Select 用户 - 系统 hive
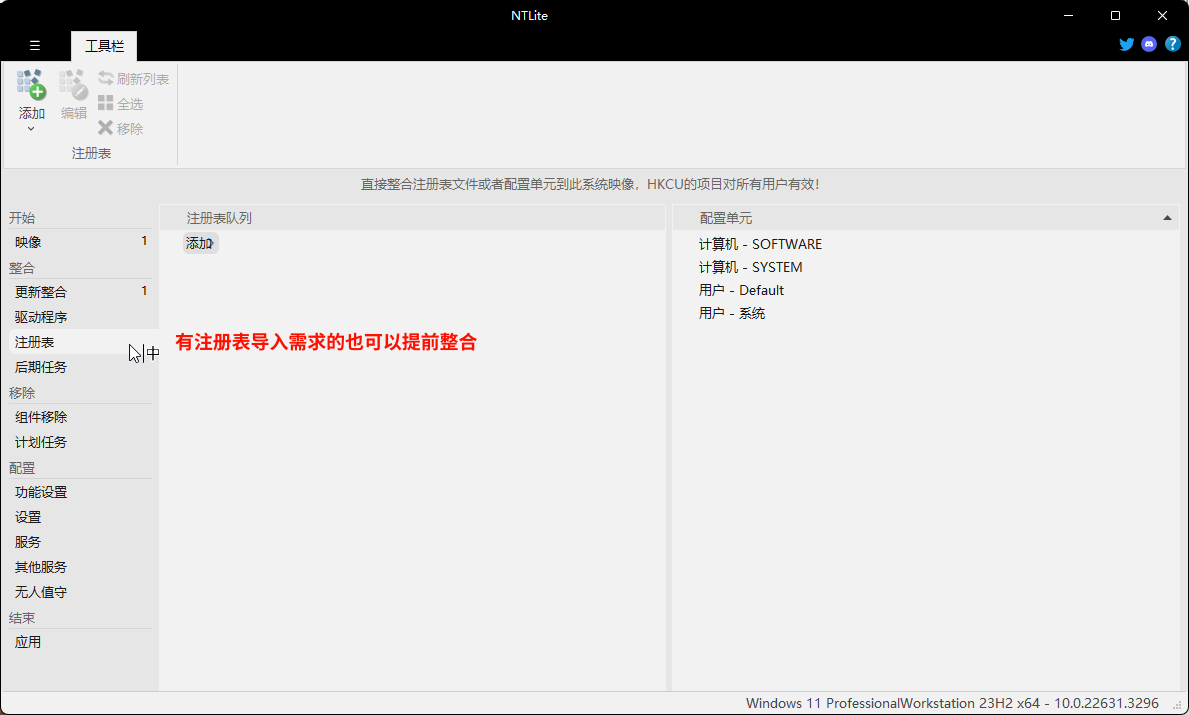 tap(732, 313)
